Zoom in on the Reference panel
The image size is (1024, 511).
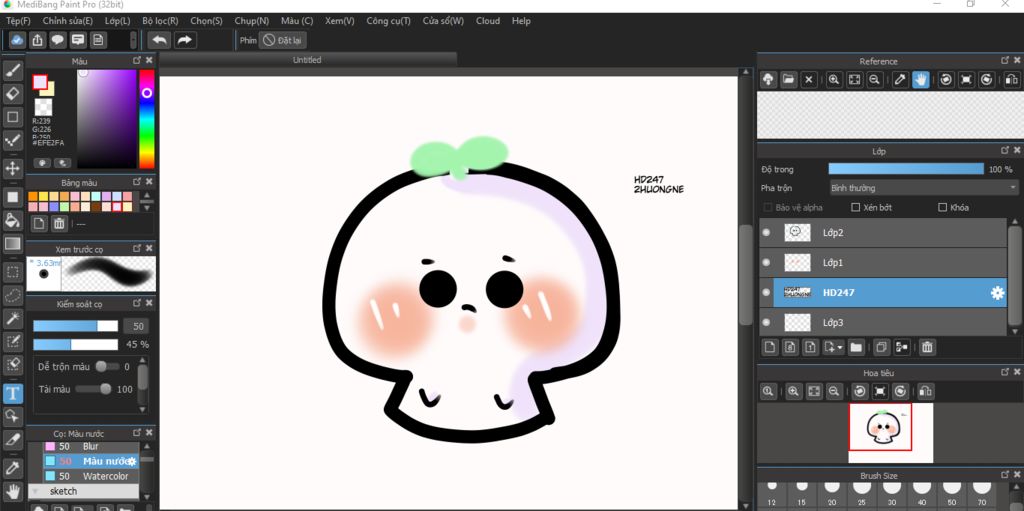pos(834,80)
